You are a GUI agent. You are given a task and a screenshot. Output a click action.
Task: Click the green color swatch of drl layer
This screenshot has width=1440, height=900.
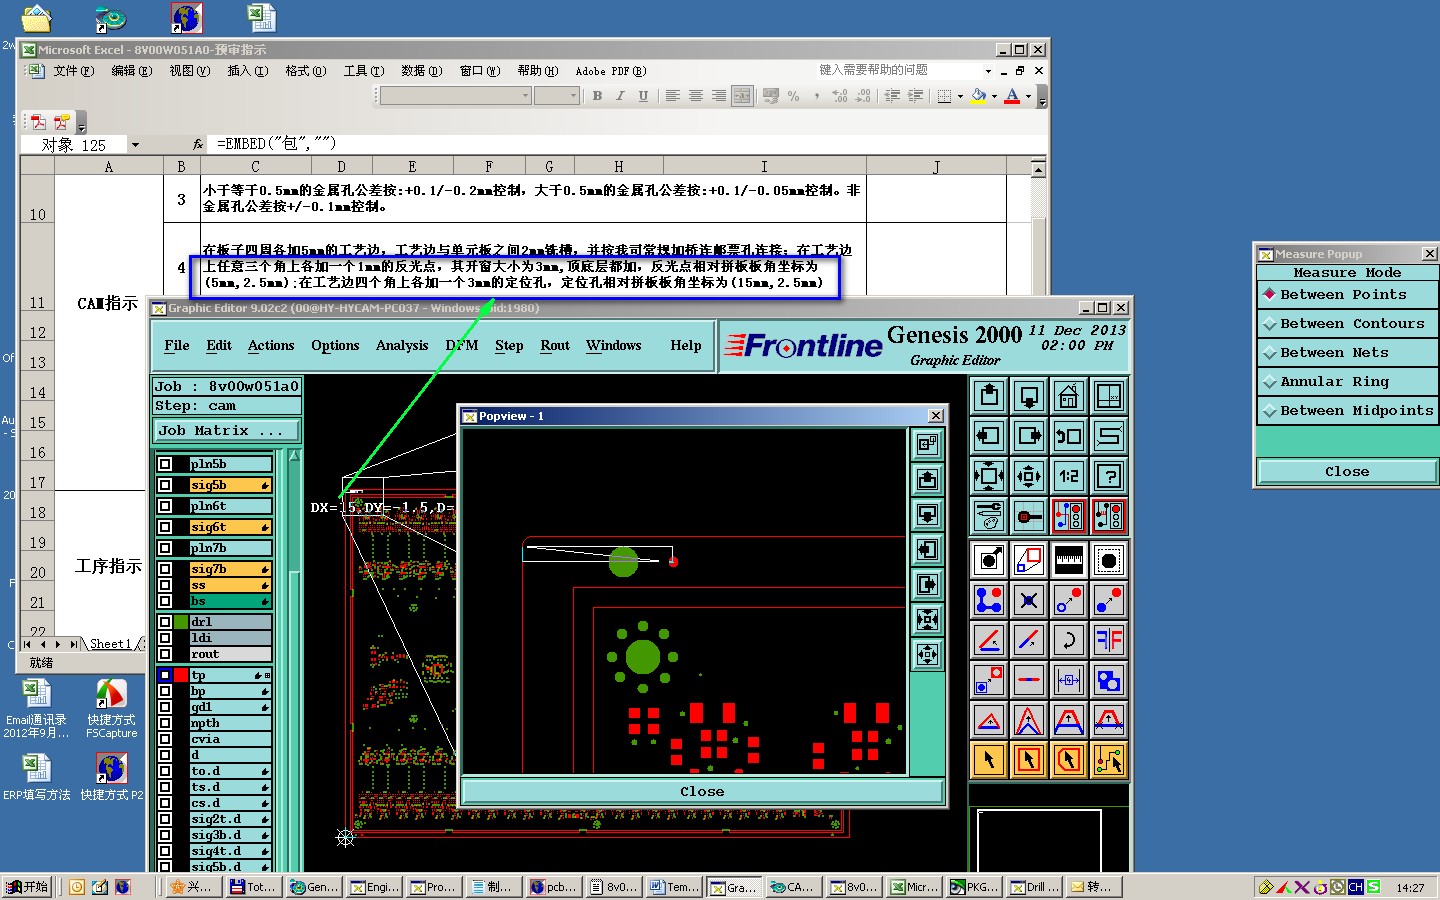point(181,622)
